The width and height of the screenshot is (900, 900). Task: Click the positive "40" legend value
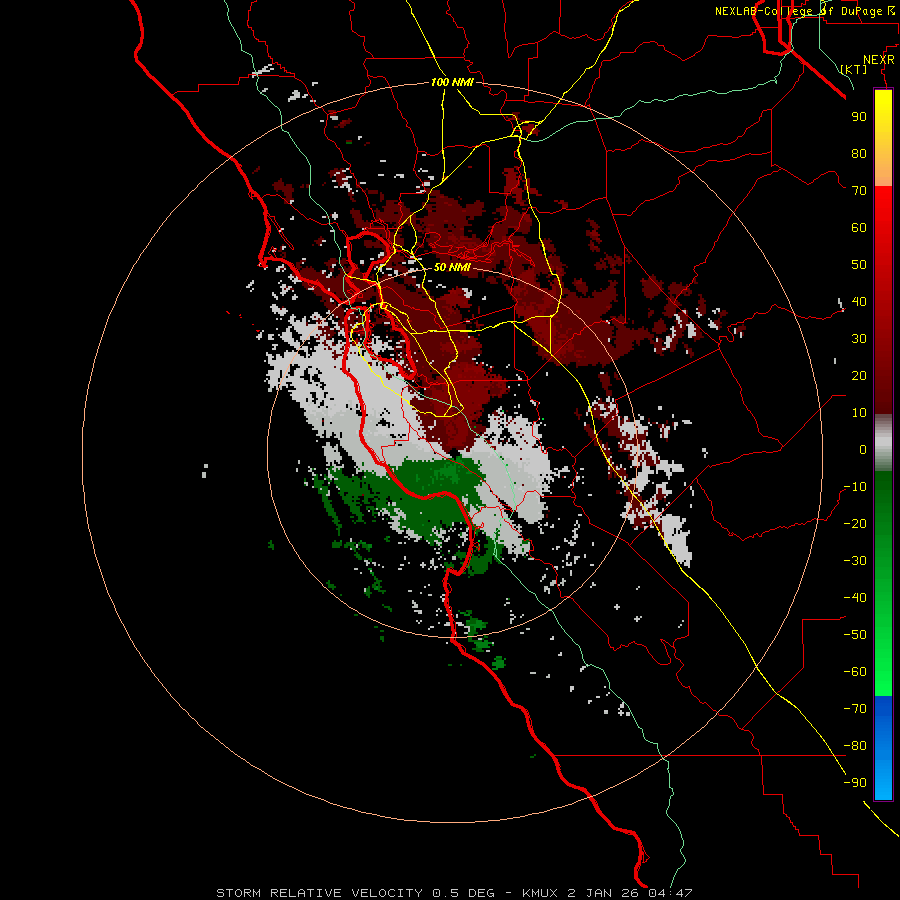(x=859, y=302)
